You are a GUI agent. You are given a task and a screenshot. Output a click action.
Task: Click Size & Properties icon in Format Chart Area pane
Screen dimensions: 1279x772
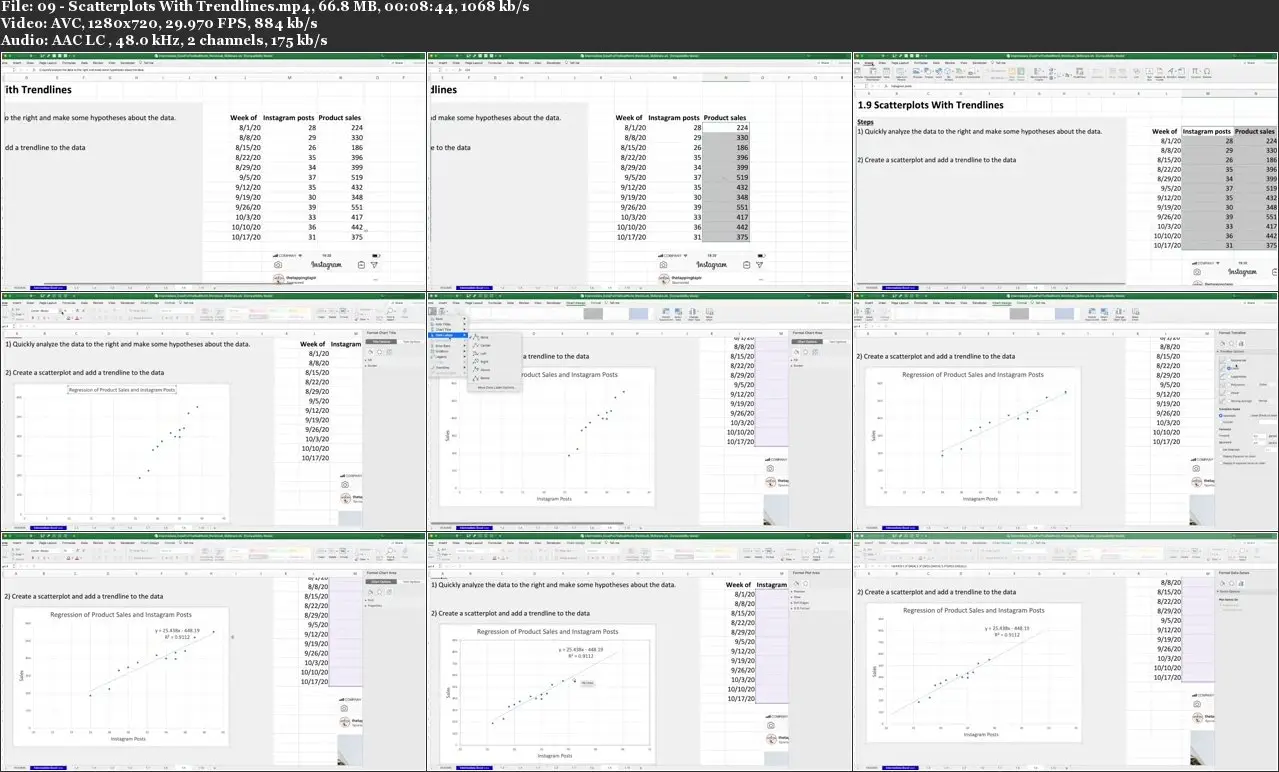coord(815,352)
